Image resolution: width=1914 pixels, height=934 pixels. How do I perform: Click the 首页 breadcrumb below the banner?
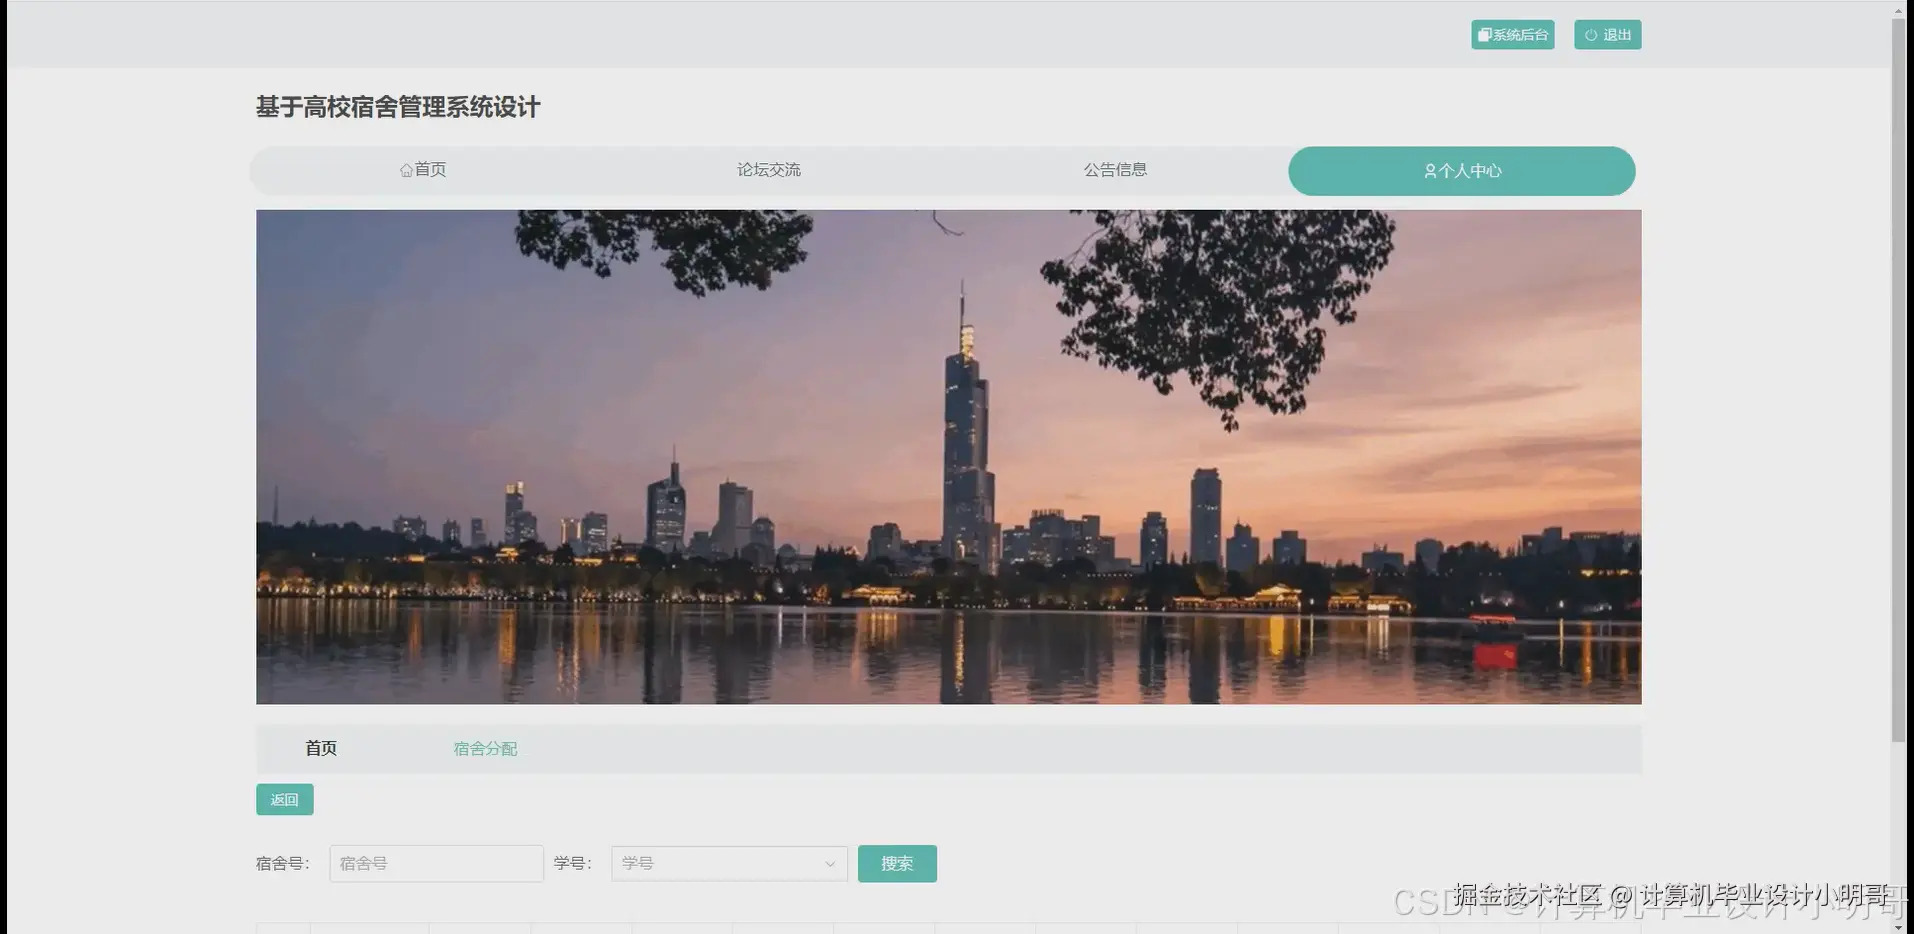tap(321, 748)
